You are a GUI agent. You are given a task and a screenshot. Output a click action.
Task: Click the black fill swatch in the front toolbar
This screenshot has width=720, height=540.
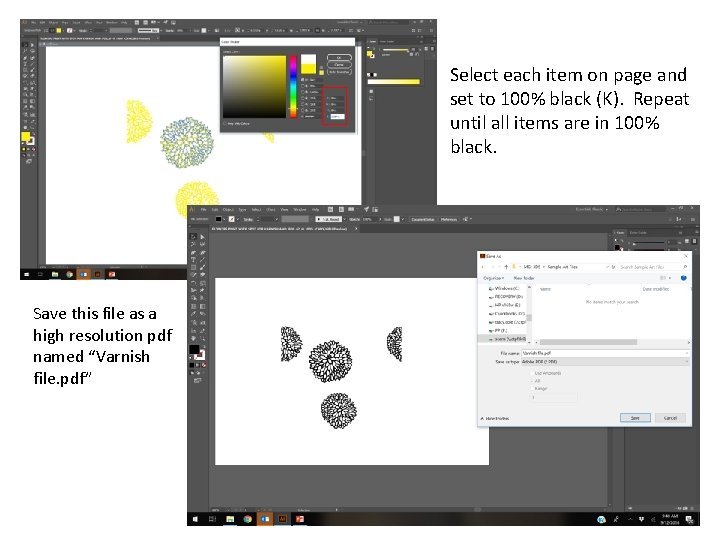pos(194,349)
